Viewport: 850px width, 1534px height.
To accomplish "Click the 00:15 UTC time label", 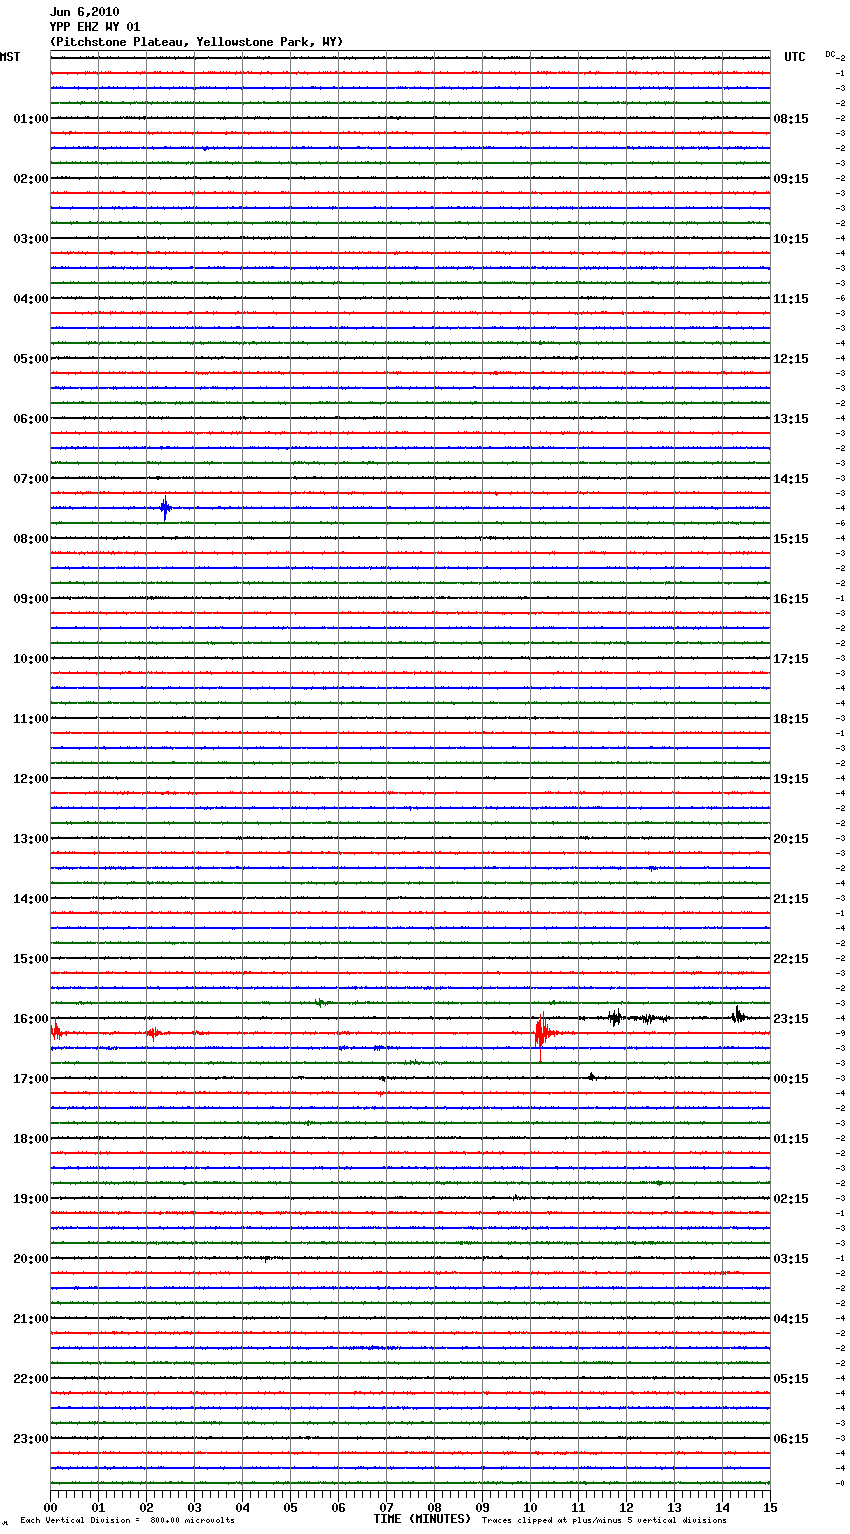I will (791, 1079).
